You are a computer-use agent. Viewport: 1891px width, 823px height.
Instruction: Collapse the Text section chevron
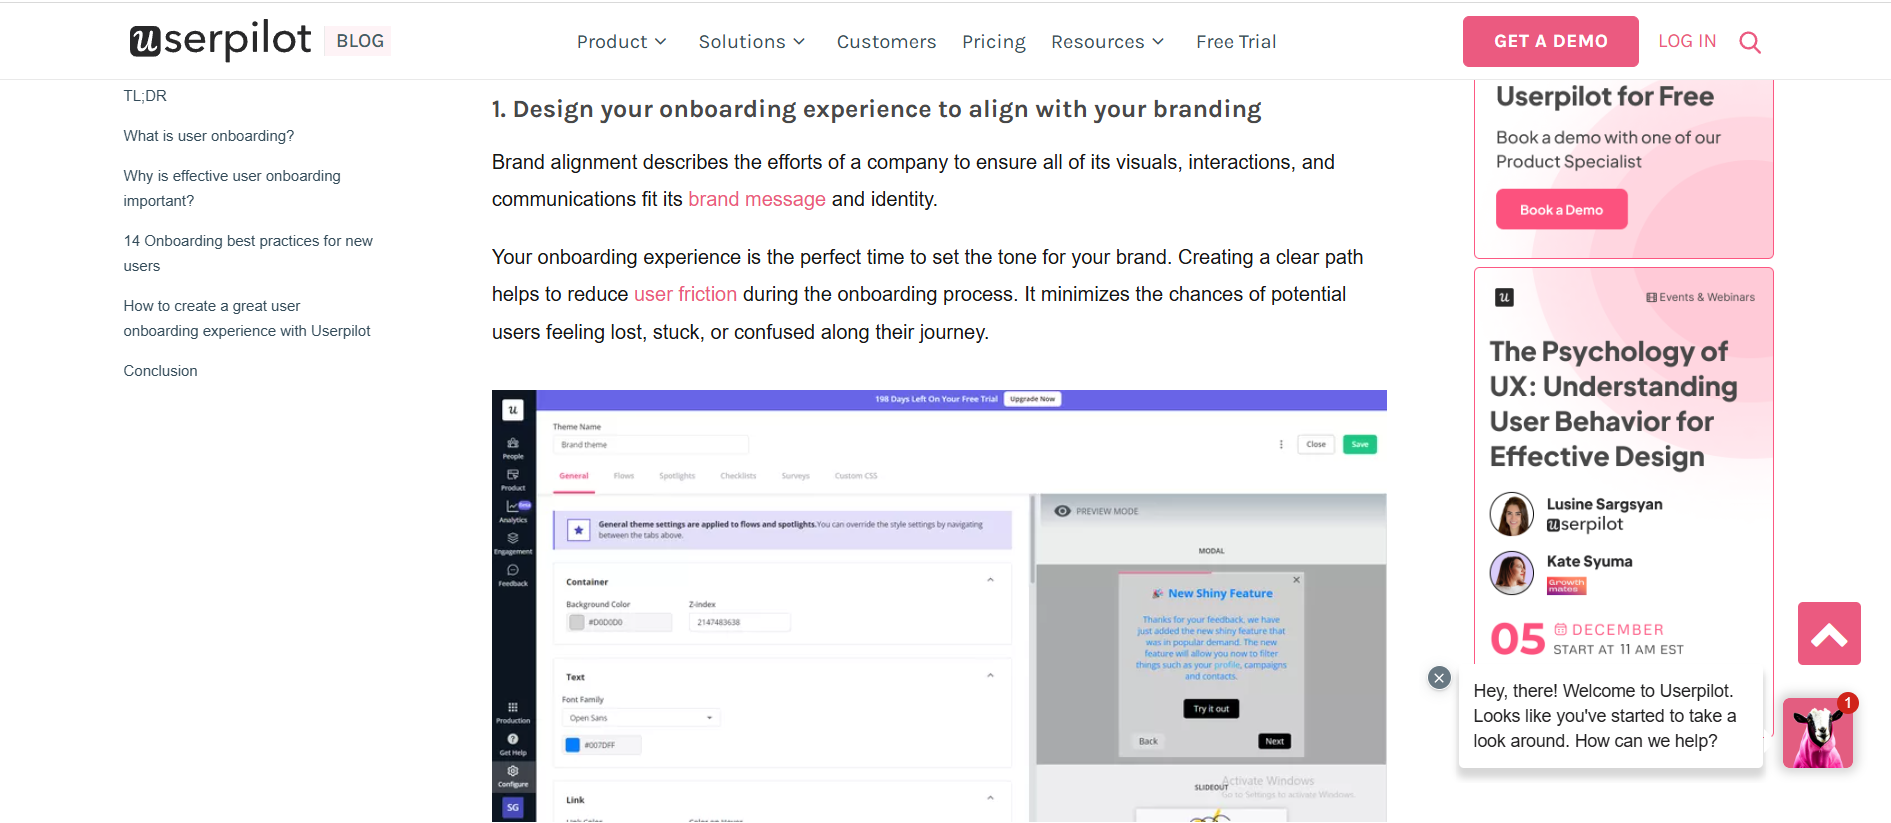(x=990, y=676)
